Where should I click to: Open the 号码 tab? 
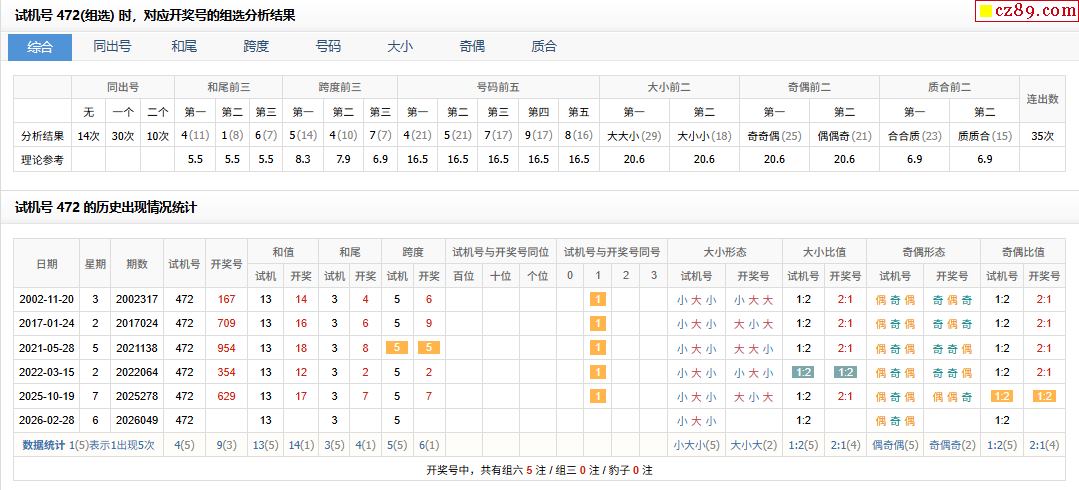pos(328,47)
